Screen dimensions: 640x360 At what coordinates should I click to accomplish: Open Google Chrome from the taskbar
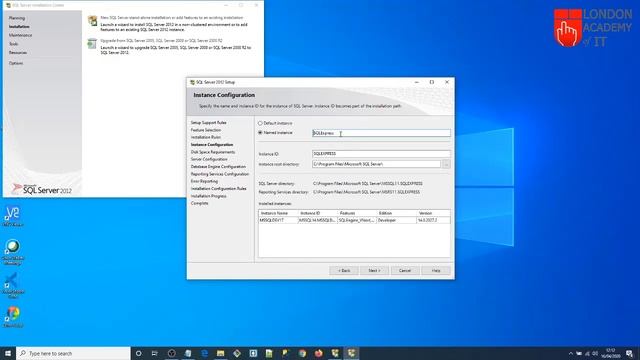pos(302,353)
